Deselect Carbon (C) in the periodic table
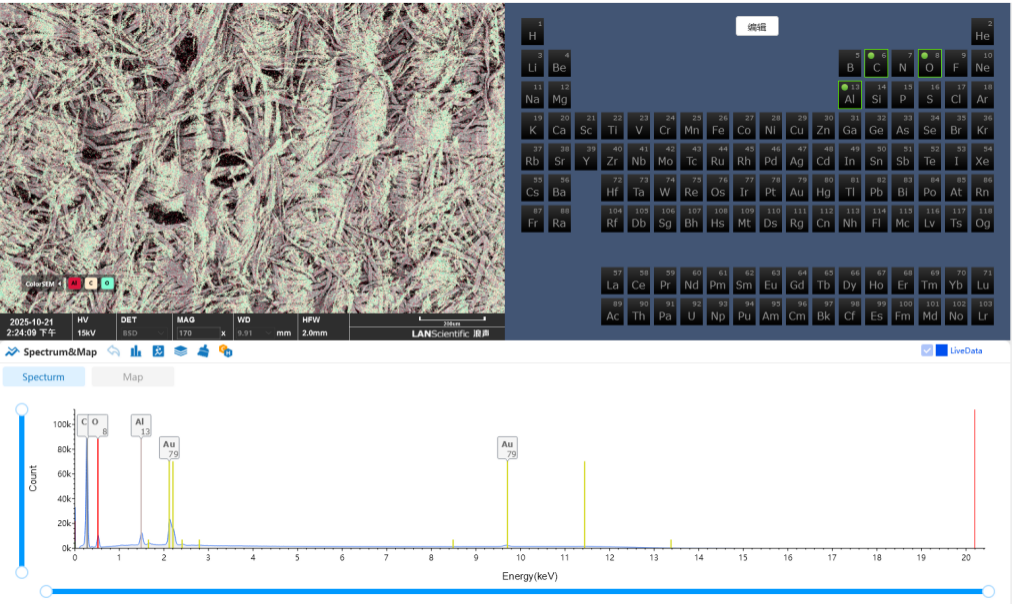1012x605 pixels. tap(876, 63)
